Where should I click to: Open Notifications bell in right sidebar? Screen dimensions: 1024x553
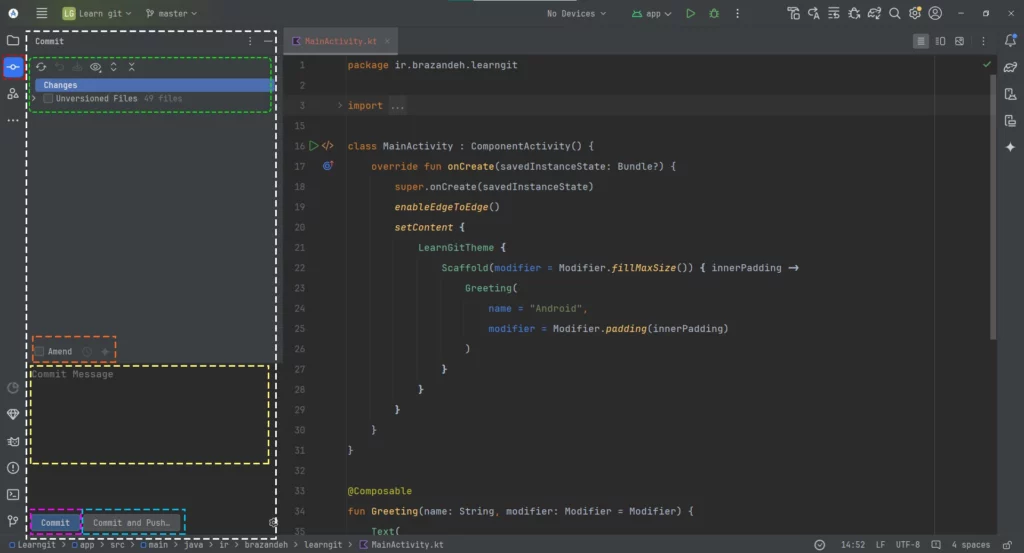pyautogui.click(x=1010, y=40)
